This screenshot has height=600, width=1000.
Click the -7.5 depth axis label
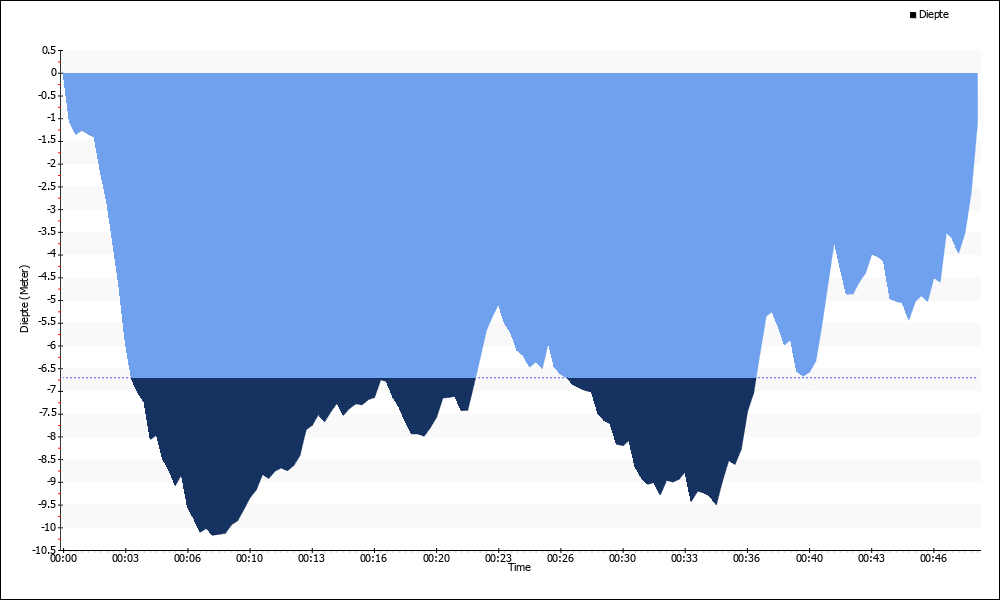pyautogui.click(x=48, y=414)
